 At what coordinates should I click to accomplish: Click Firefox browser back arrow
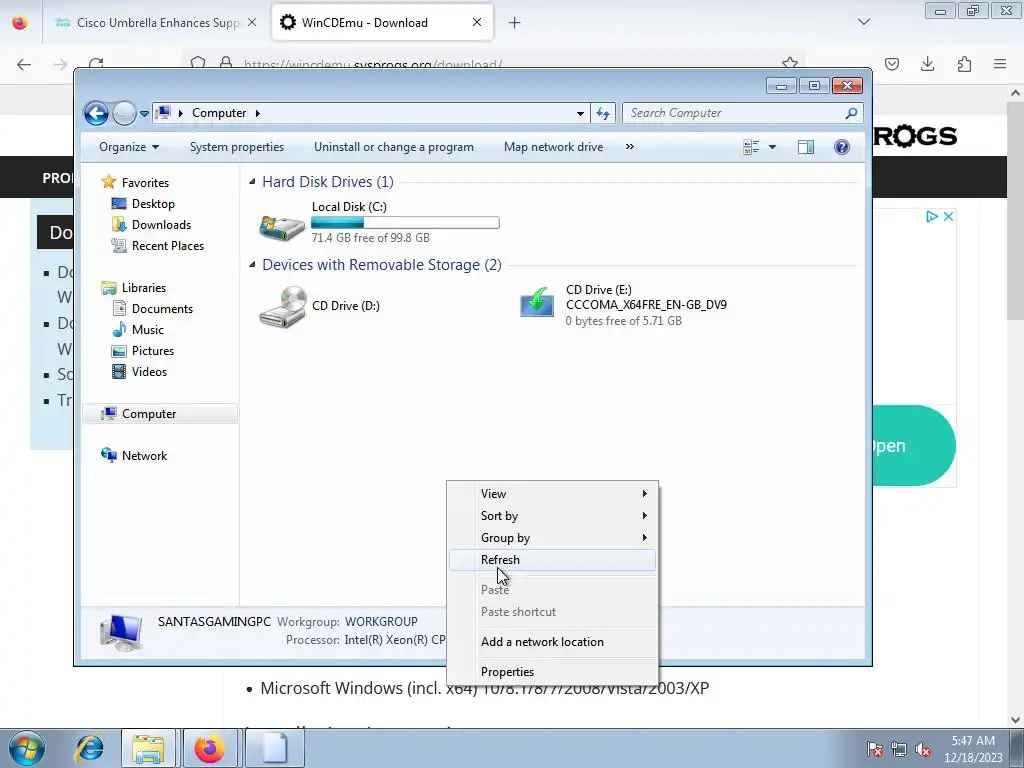coord(24,64)
